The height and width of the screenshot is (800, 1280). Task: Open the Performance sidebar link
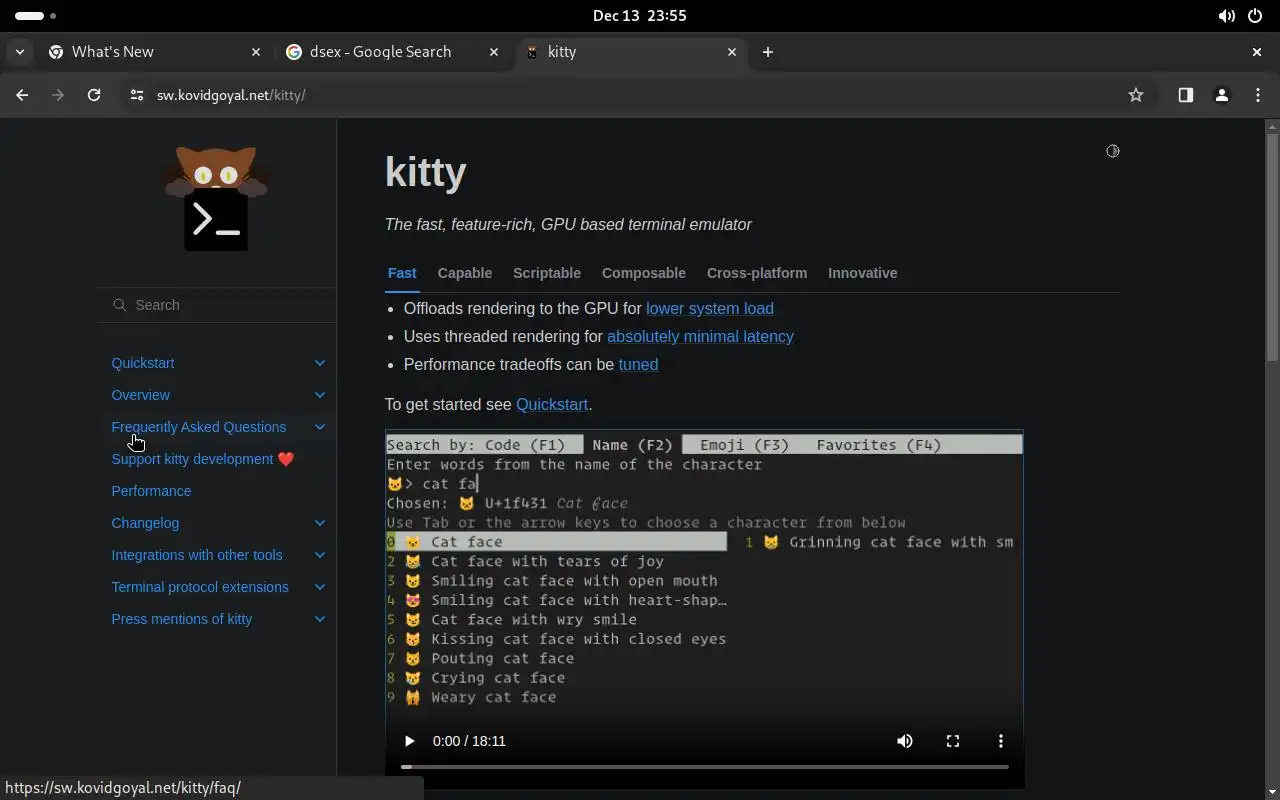click(151, 491)
